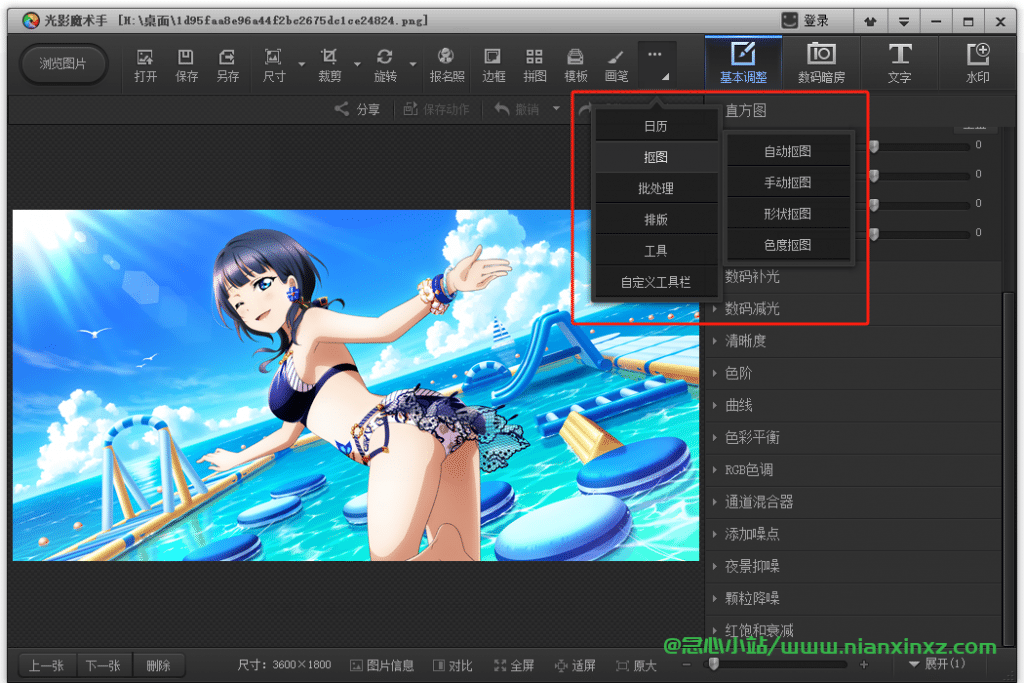Screen dimensions: 1024x683
Task: Open 图片信息 image info
Action: pyautogui.click(x=382, y=665)
